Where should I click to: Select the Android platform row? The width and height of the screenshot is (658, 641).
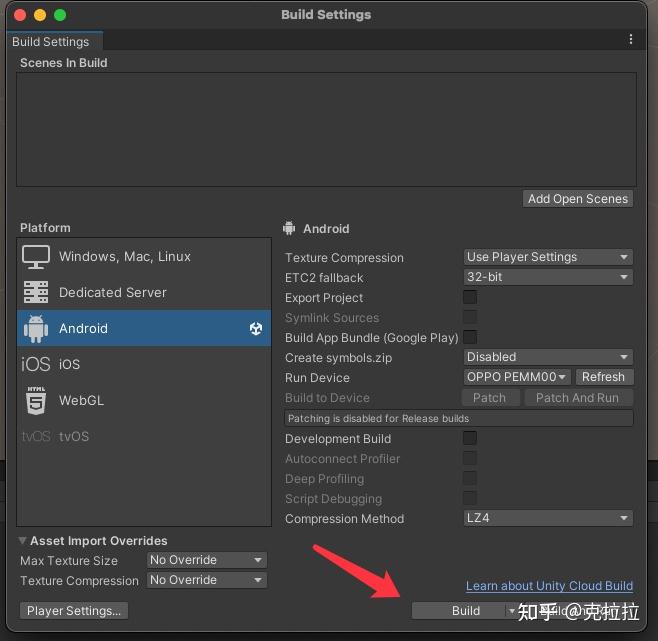(144, 328)
